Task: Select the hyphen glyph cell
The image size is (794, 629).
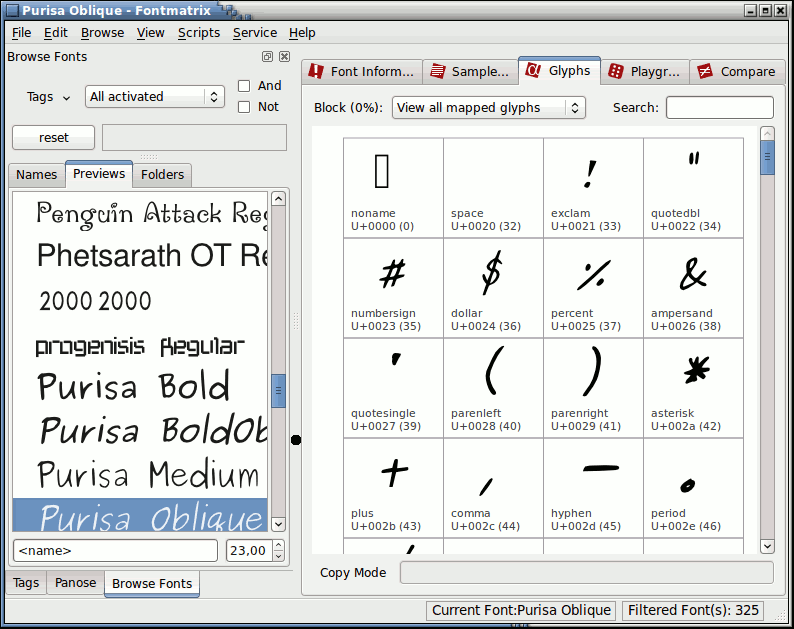Action: [x=593, y=488]
